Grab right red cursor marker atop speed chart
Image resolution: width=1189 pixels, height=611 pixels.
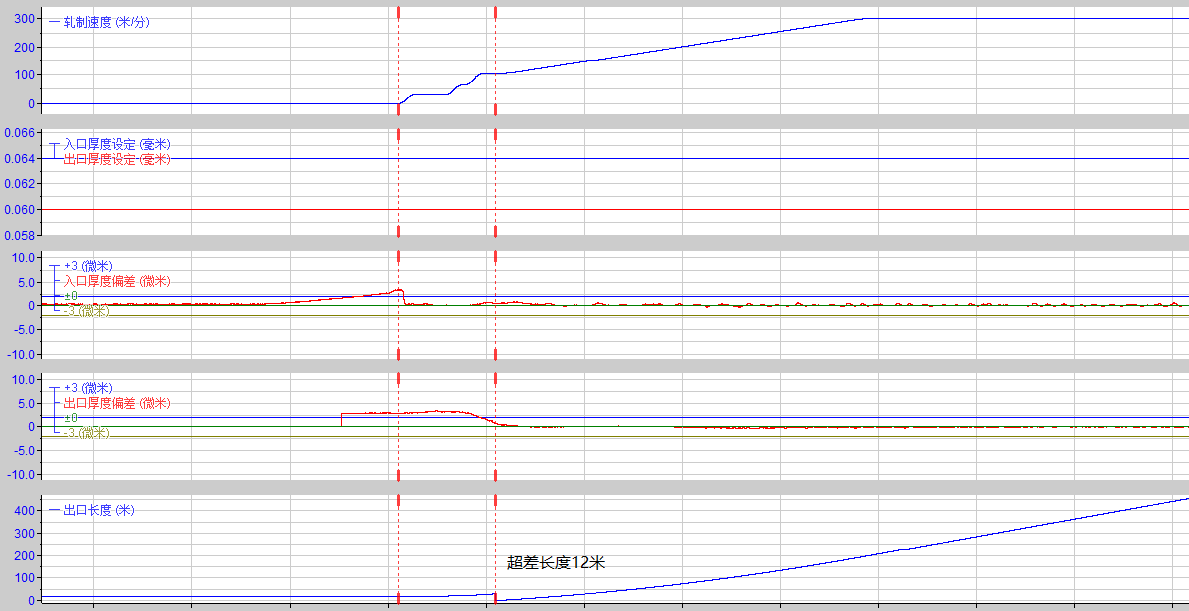point(496,12)
